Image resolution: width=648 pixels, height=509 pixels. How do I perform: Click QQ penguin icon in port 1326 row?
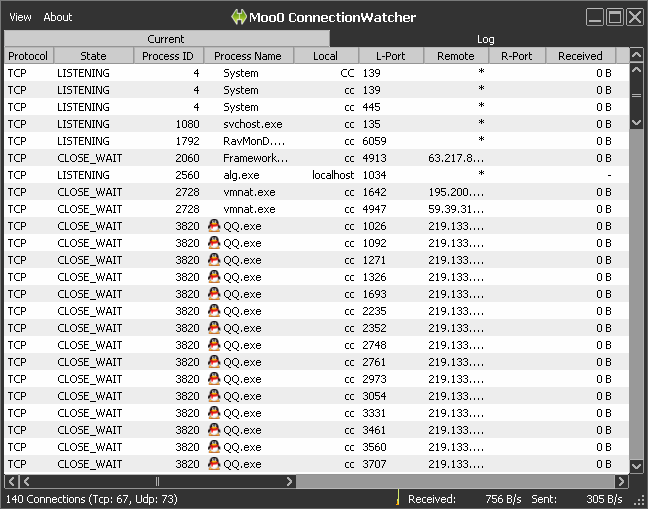[x=214, y=276]
